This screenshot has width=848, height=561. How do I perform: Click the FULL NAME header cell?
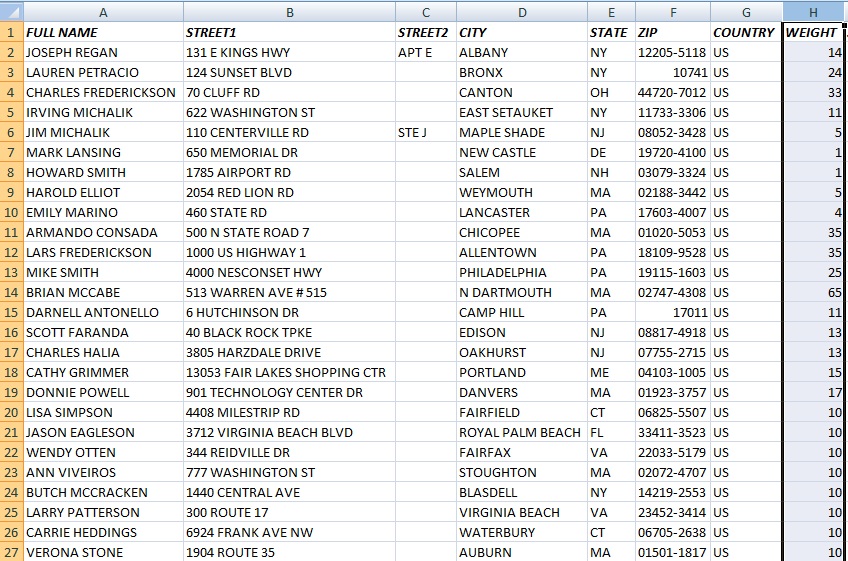click(x=103, y=32)
